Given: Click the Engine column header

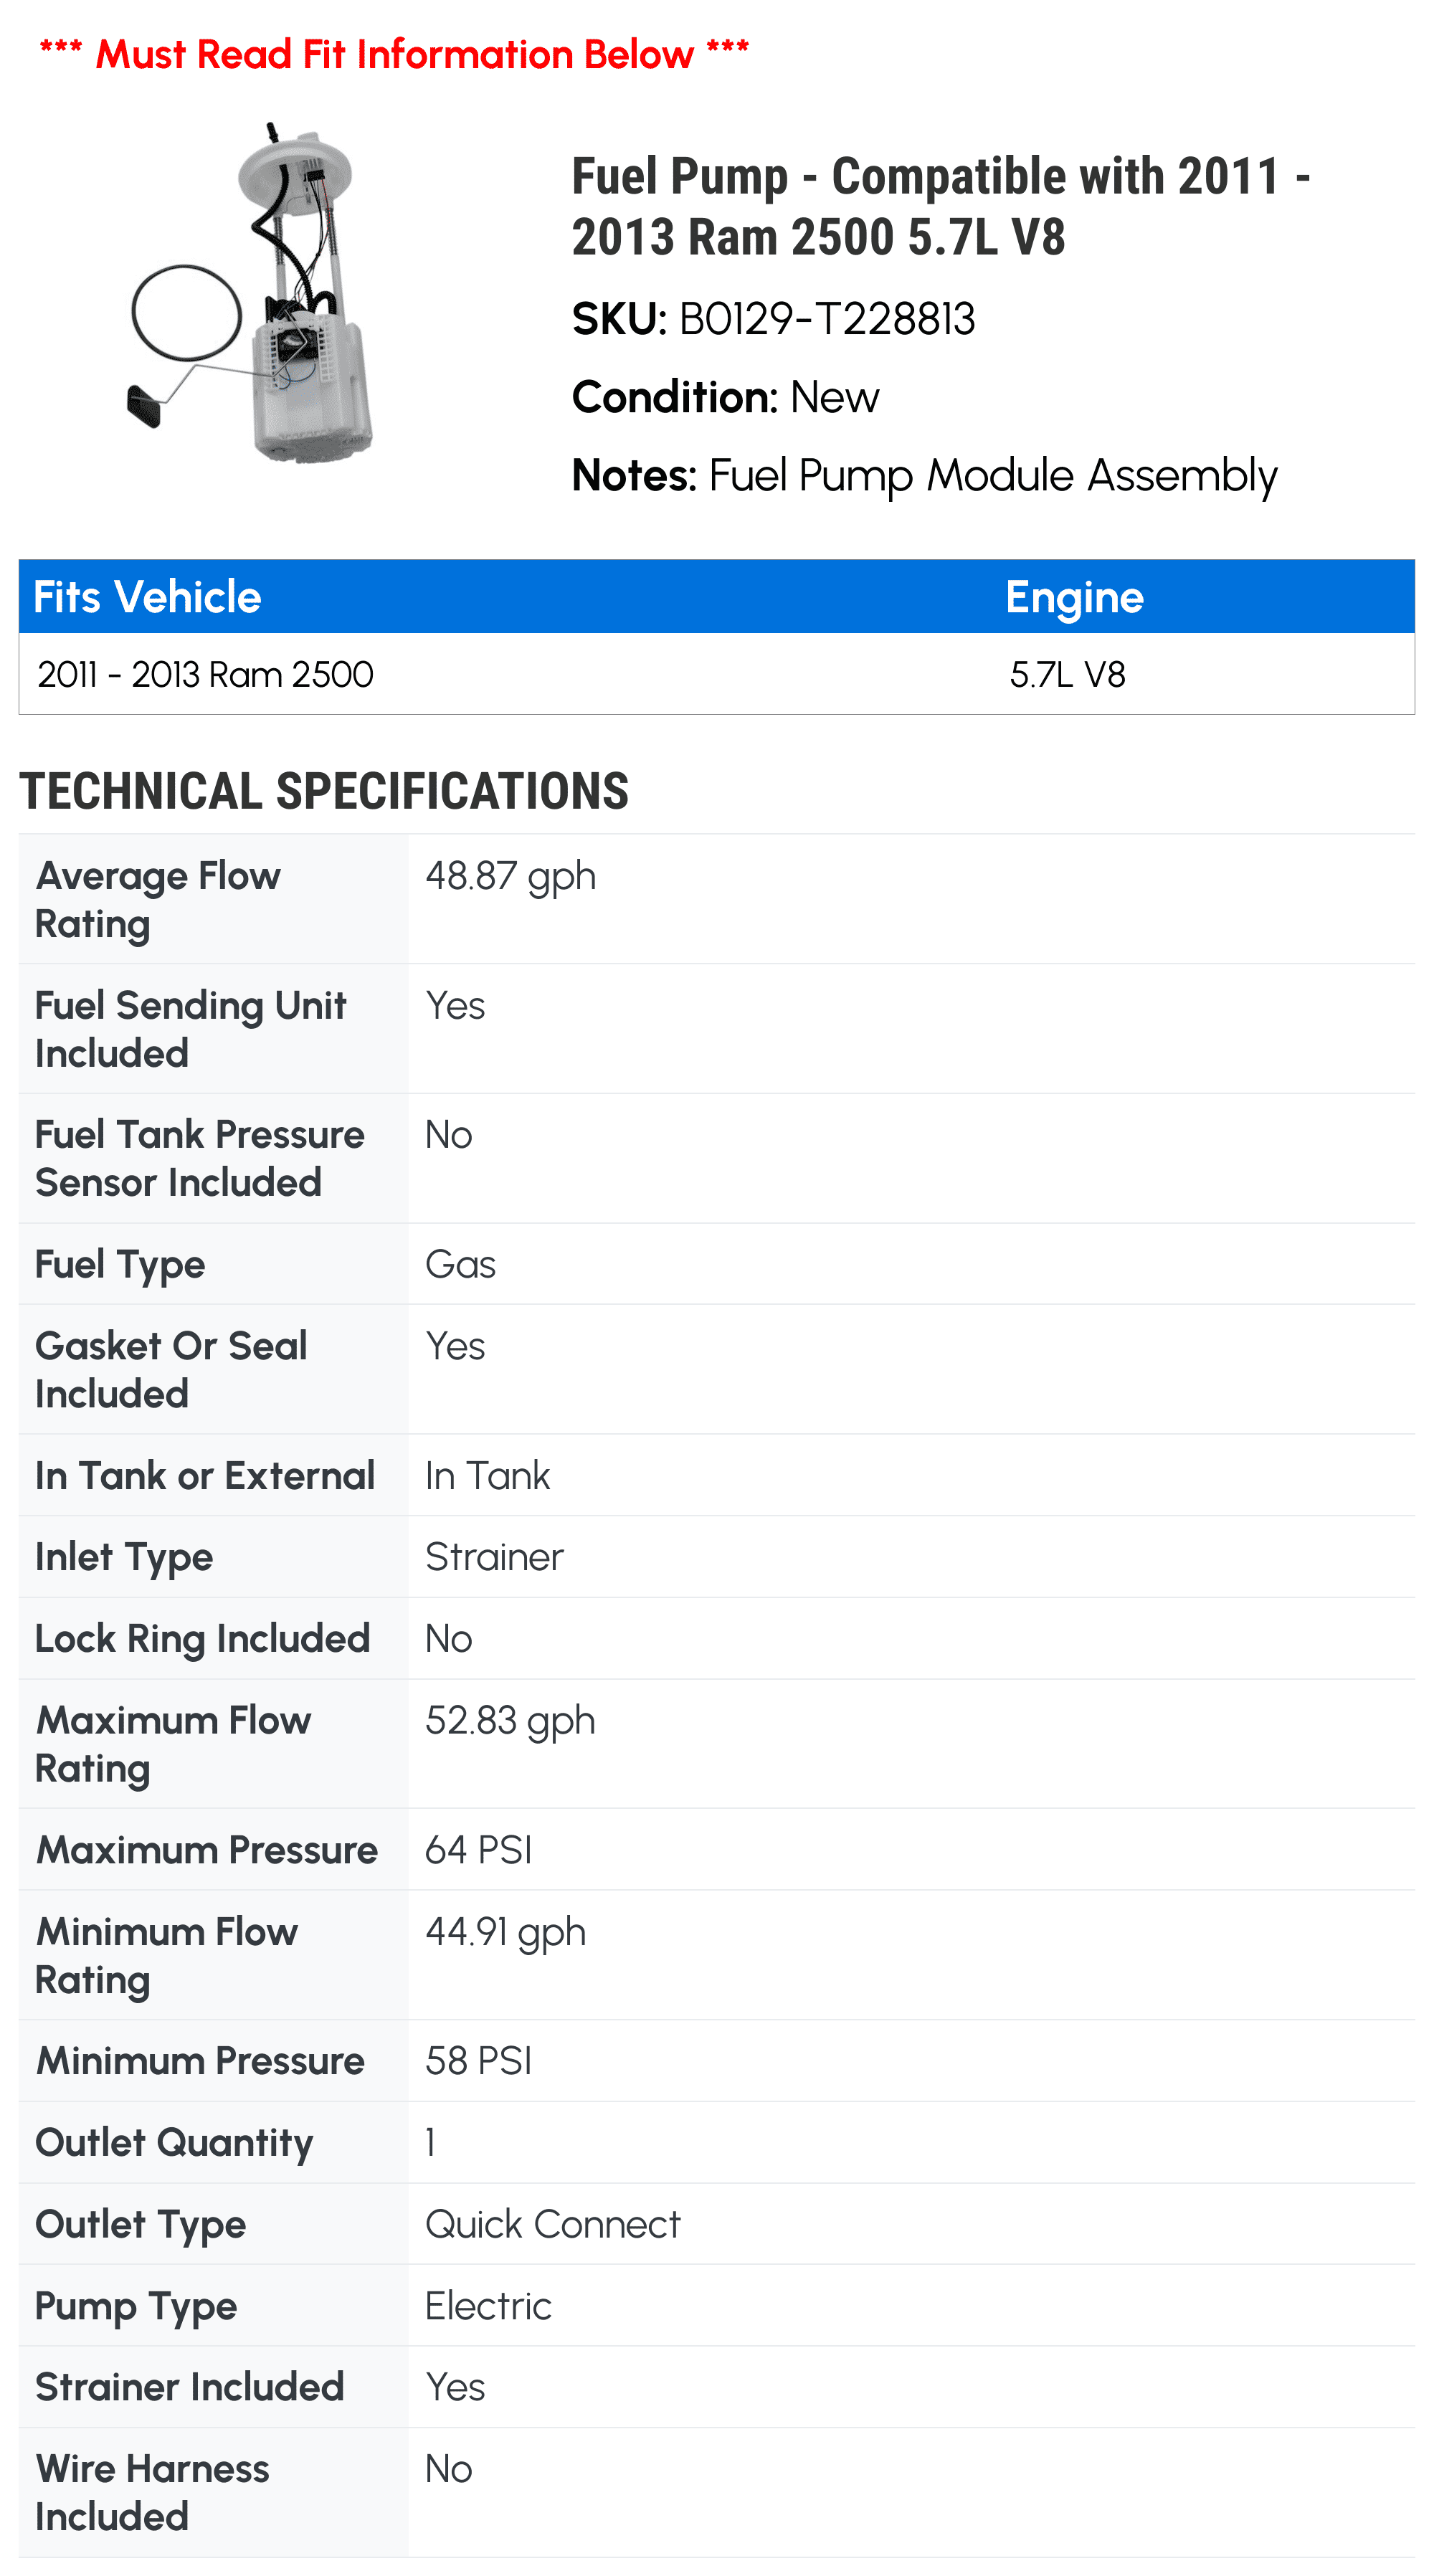Looking at the screenshot, I should pos(1073,597).
